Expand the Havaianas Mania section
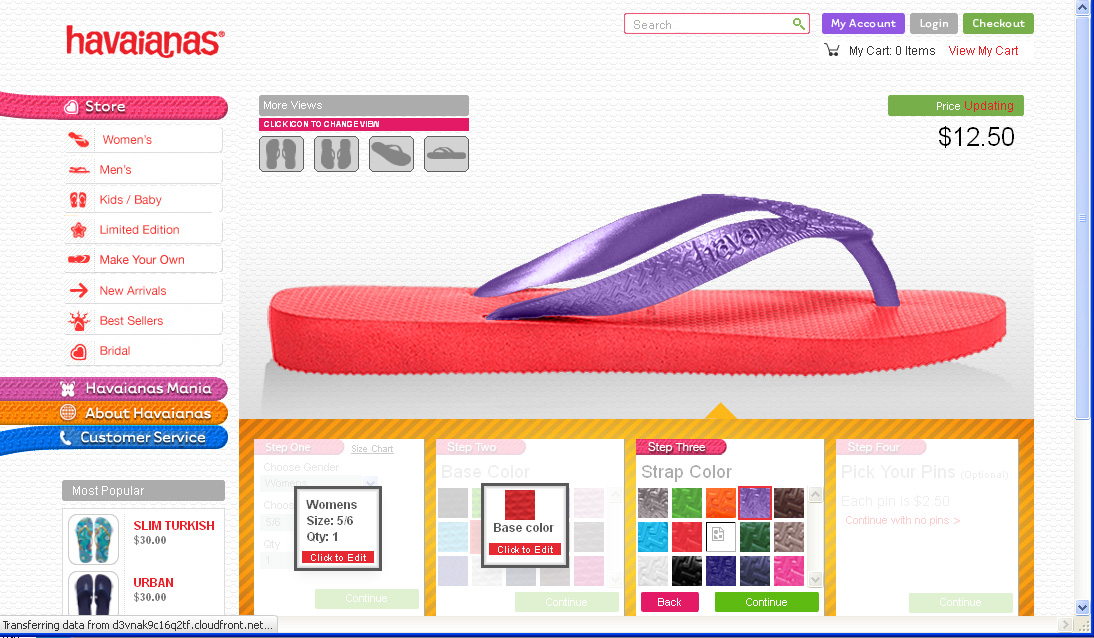 tap(147, 388)
